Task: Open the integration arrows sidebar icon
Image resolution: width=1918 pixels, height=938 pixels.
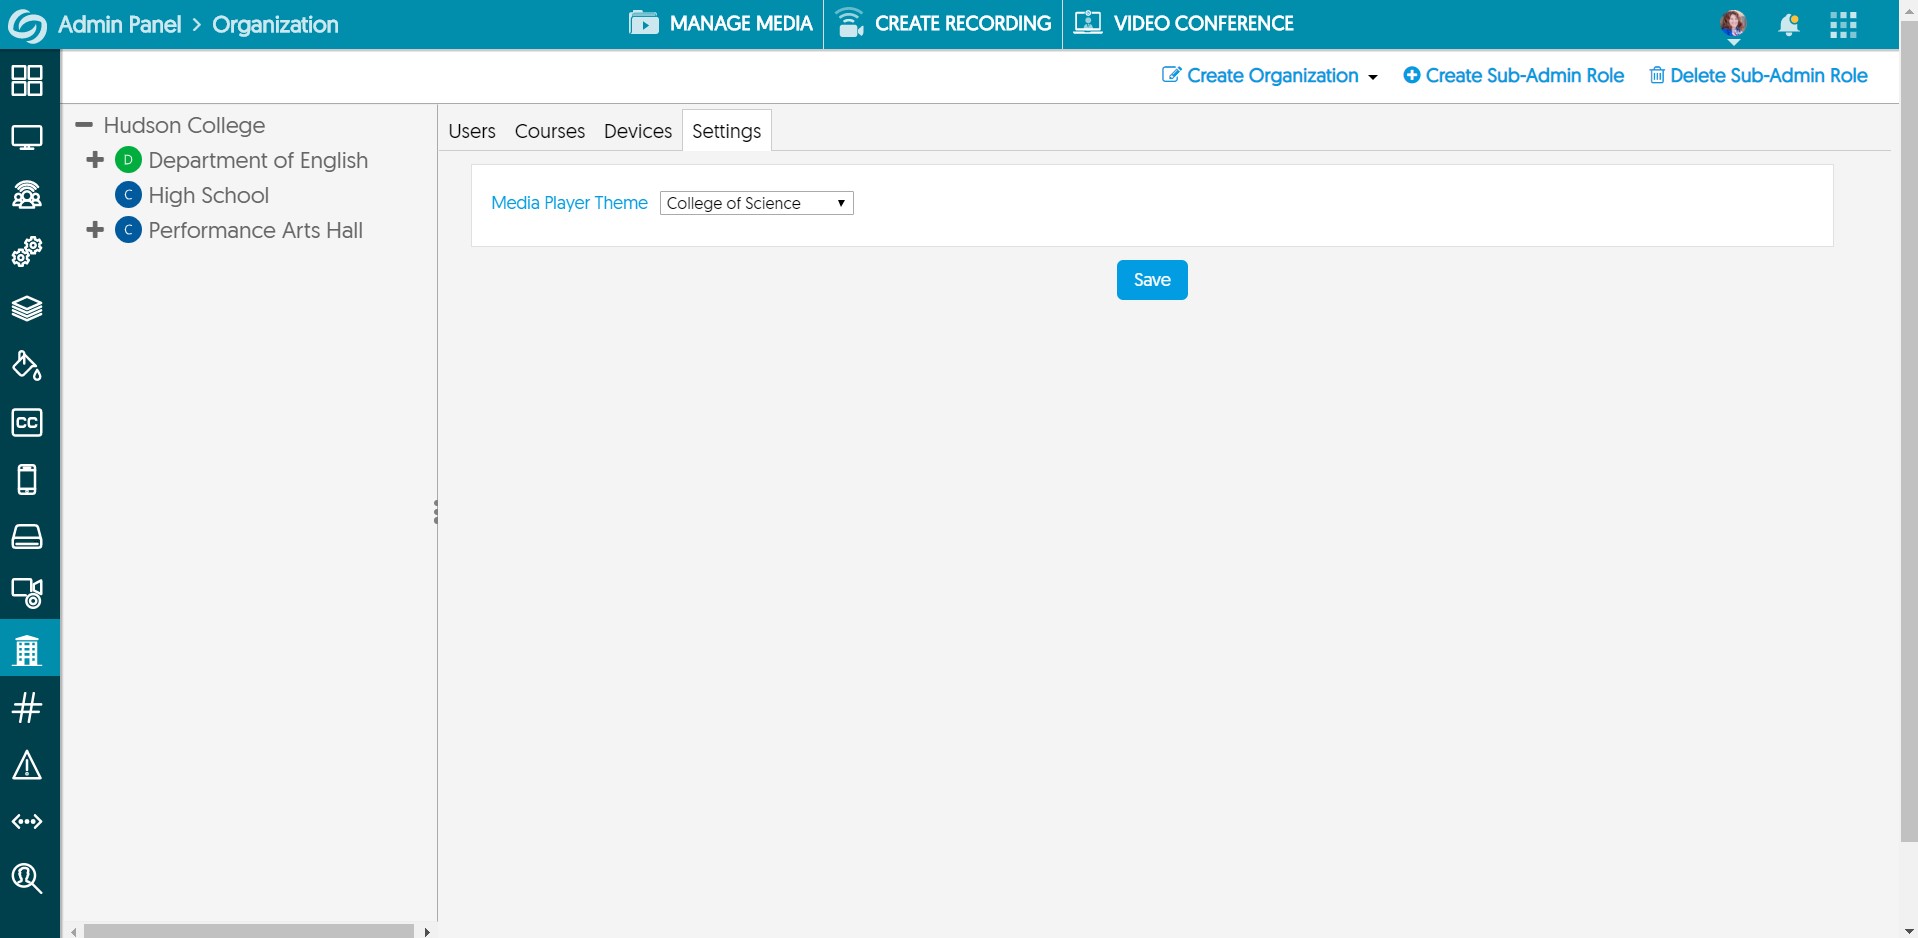Action: point(27,821)
